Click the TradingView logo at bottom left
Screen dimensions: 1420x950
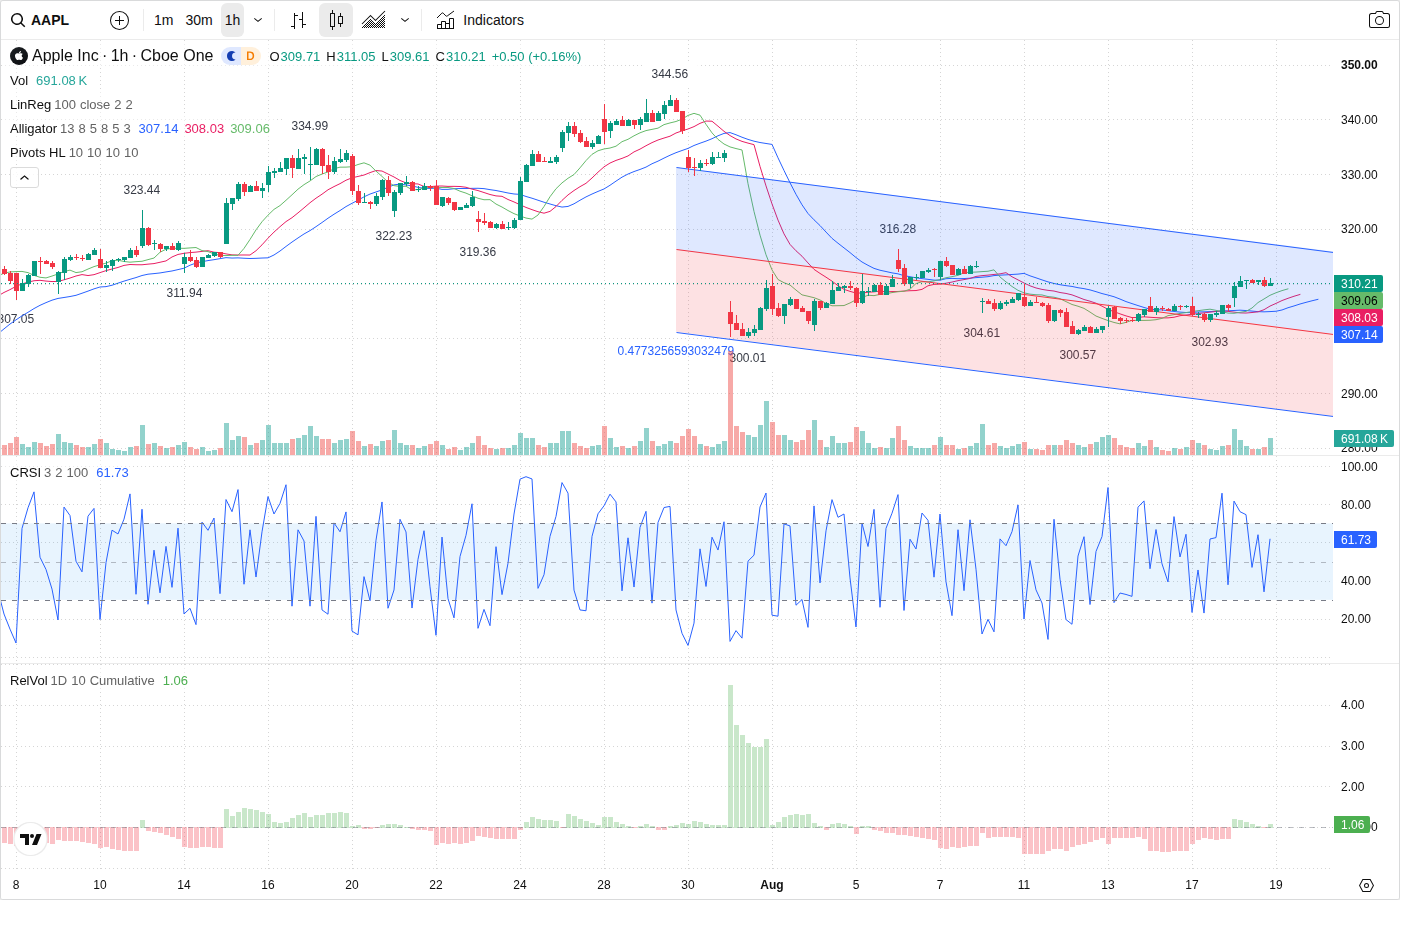[31, 839]
